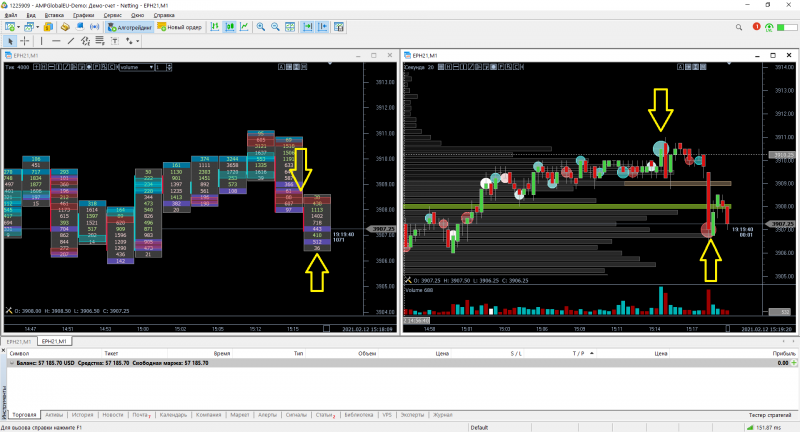Open the Графики menu
800x432 pixels.
tap(84, 15)
